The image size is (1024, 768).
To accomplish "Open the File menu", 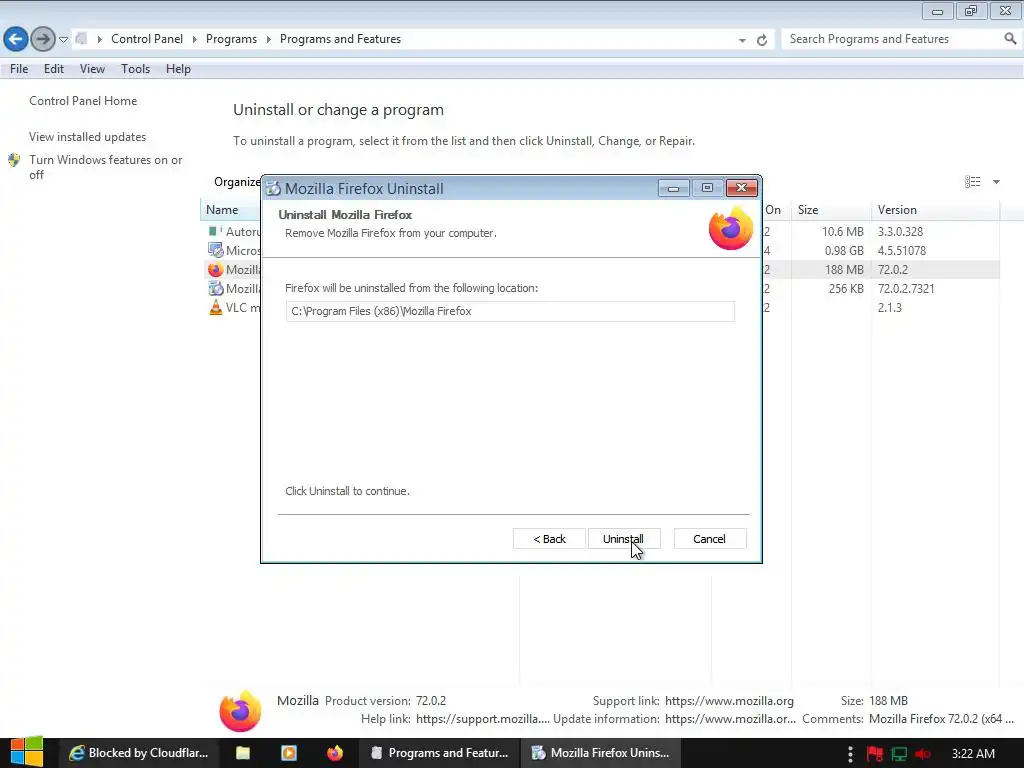I will [x=19, y=69].
